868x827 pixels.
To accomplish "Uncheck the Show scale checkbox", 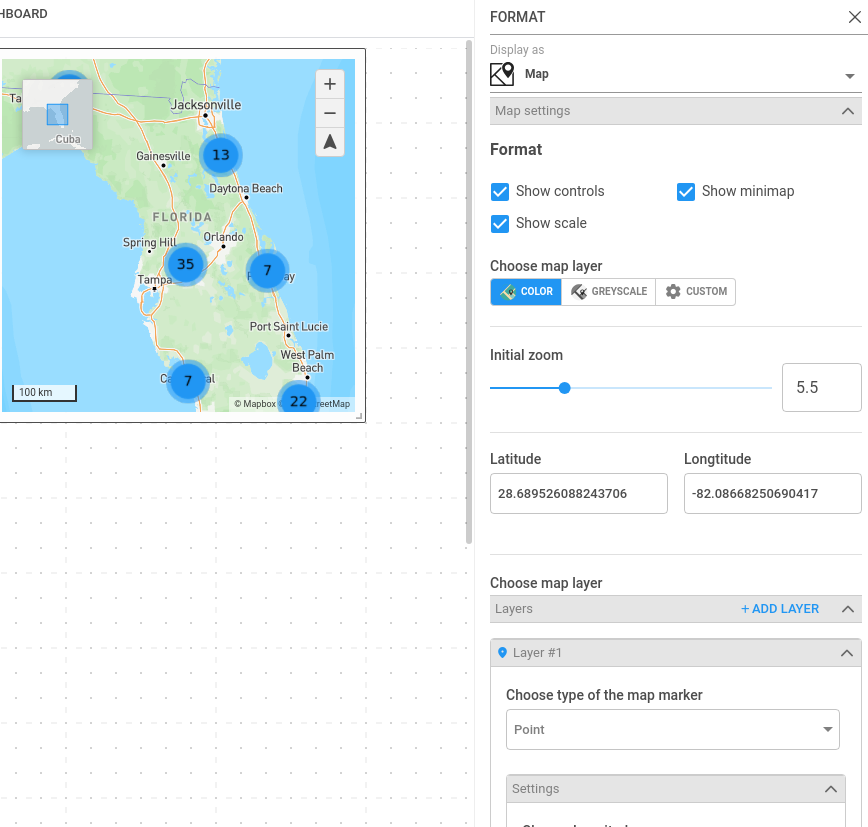I will [x=499, y=224].
